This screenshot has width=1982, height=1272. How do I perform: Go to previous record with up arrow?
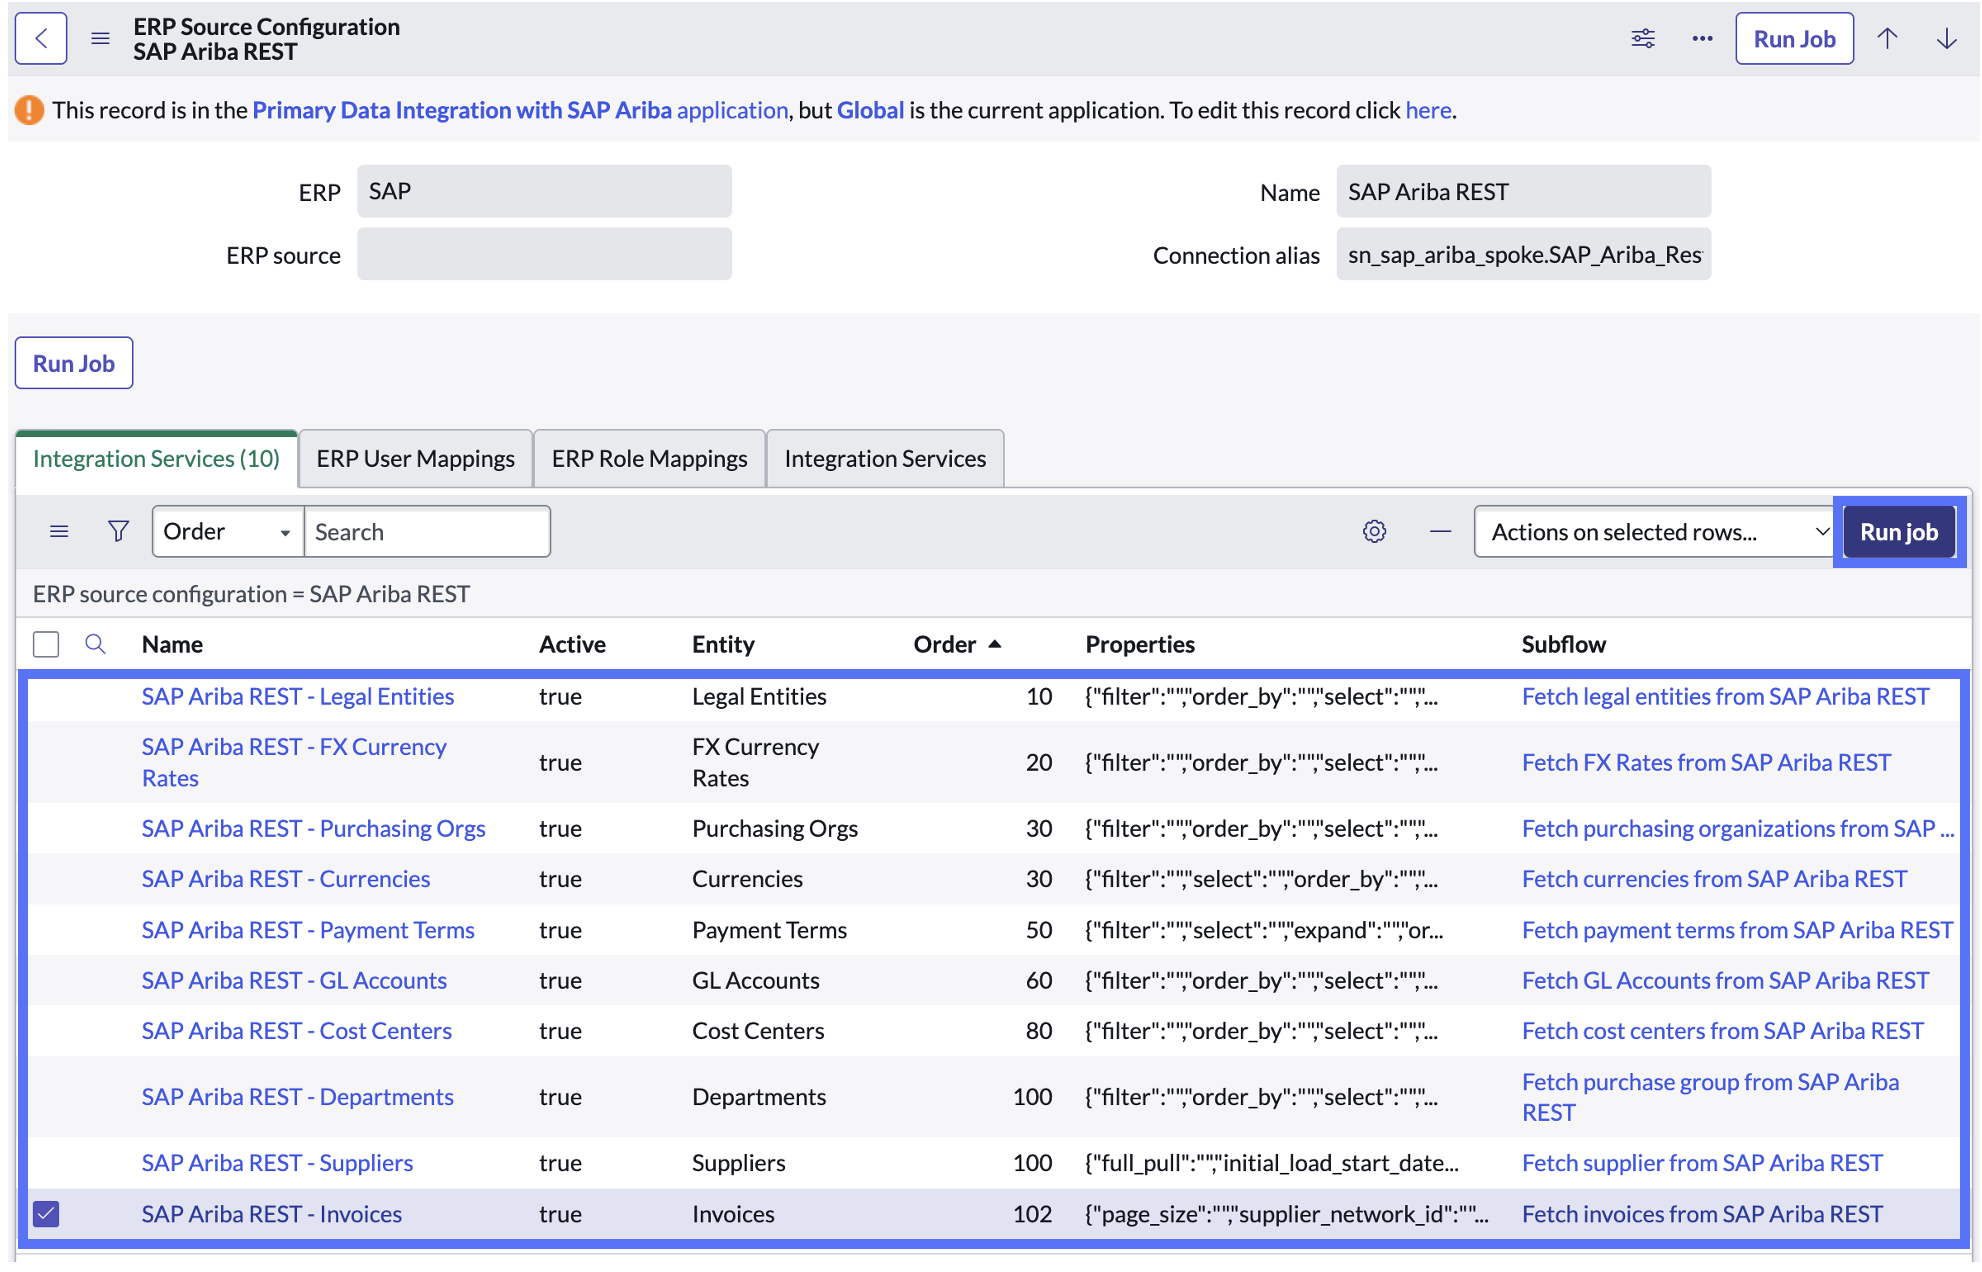pos(1887,39)
